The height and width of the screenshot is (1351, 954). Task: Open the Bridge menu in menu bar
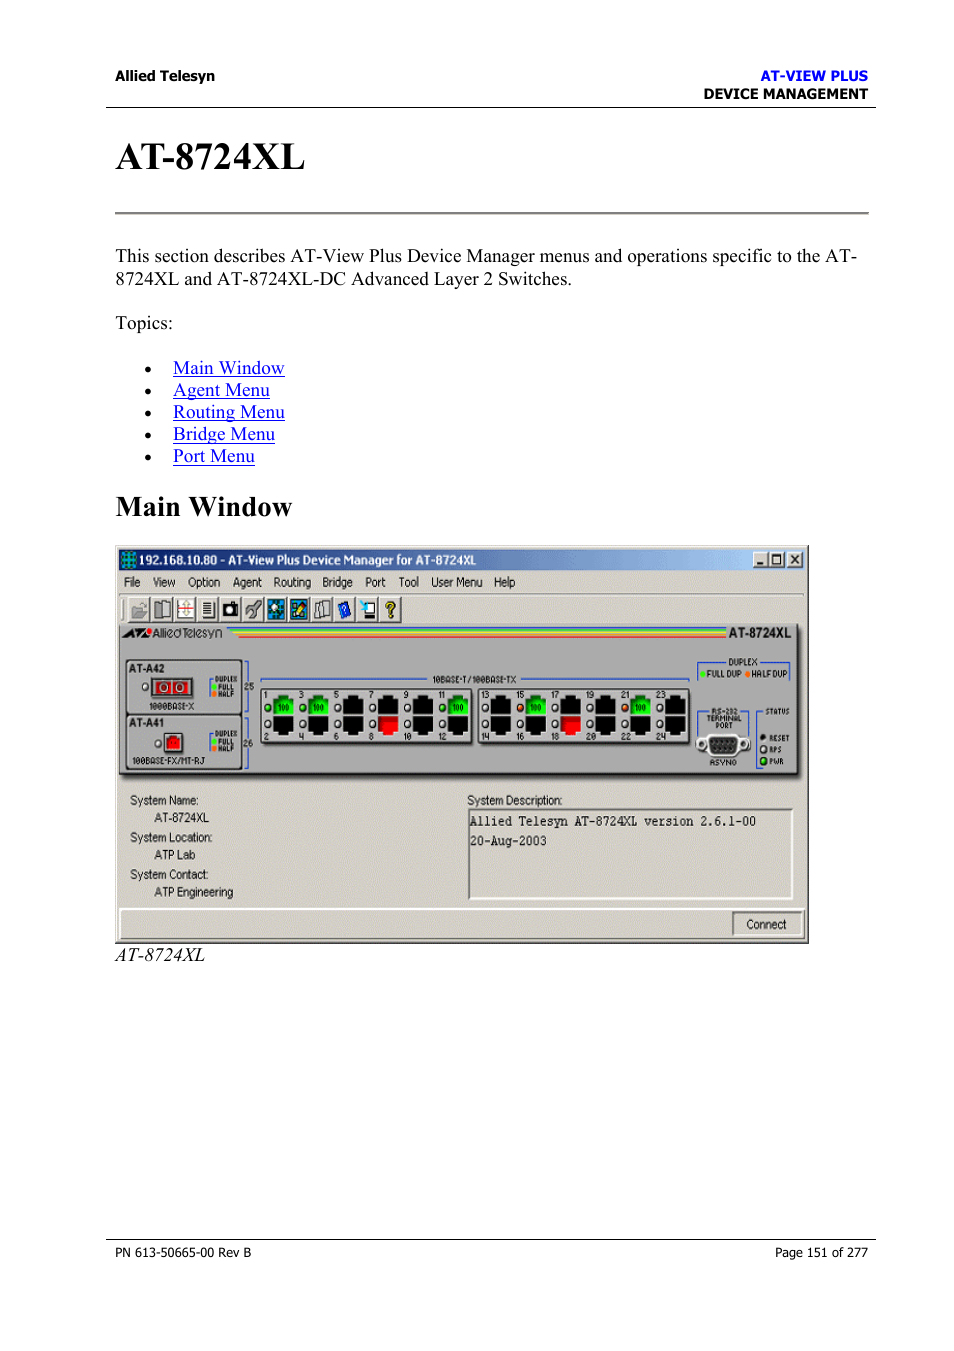tap(337, 582)
